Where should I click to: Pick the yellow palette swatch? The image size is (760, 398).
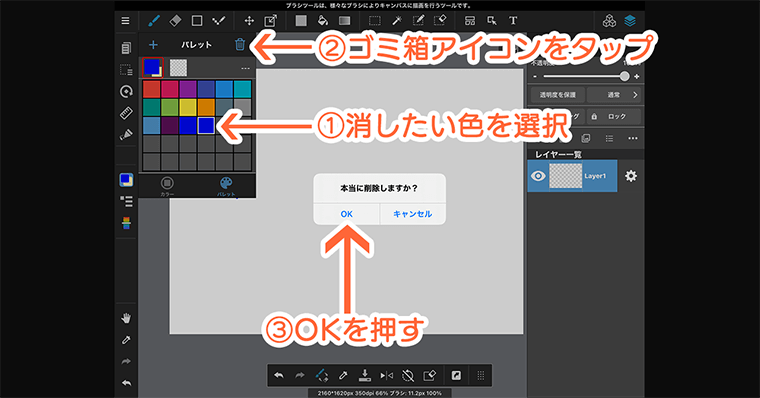pos(188,108)
